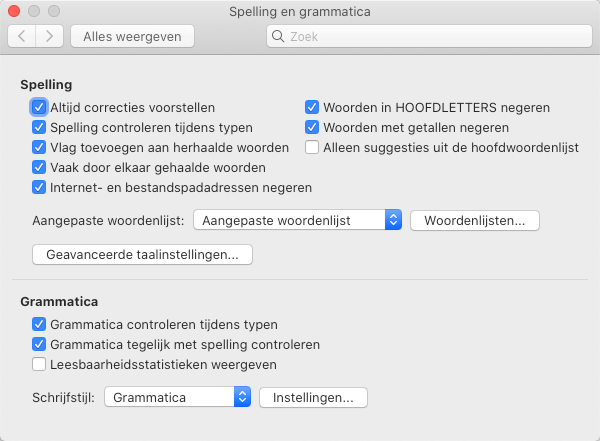This screenshot has width=600, height=441.
Task: Uncheck Internet- en bestandspadadressen negeren
Action: pyautogui.click(x=39, y=188)
